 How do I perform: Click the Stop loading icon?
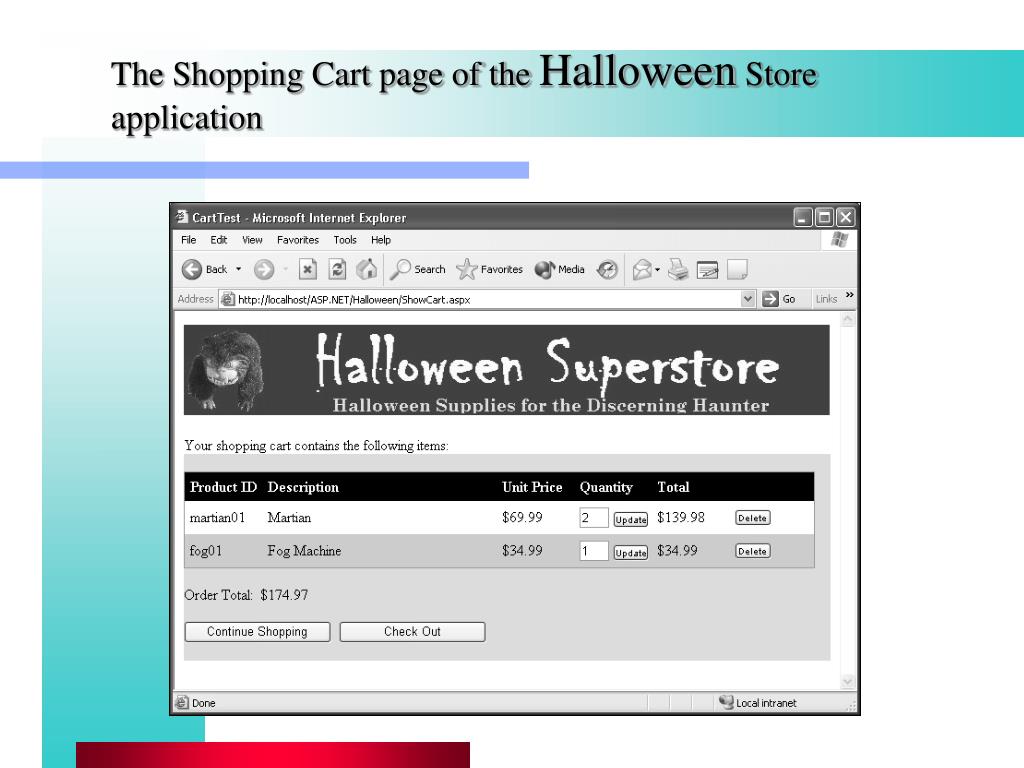click(x=308, y=269)
